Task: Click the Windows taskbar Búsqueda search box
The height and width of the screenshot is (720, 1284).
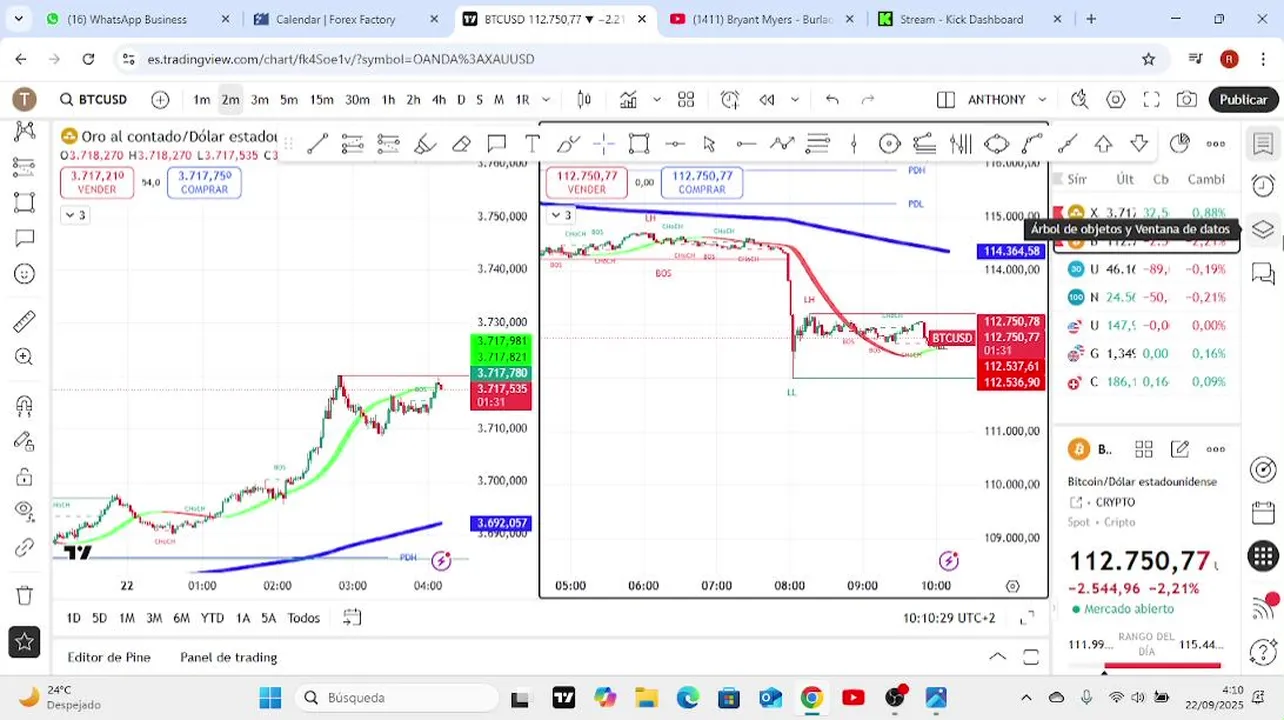Action: (x=396, y=697)
